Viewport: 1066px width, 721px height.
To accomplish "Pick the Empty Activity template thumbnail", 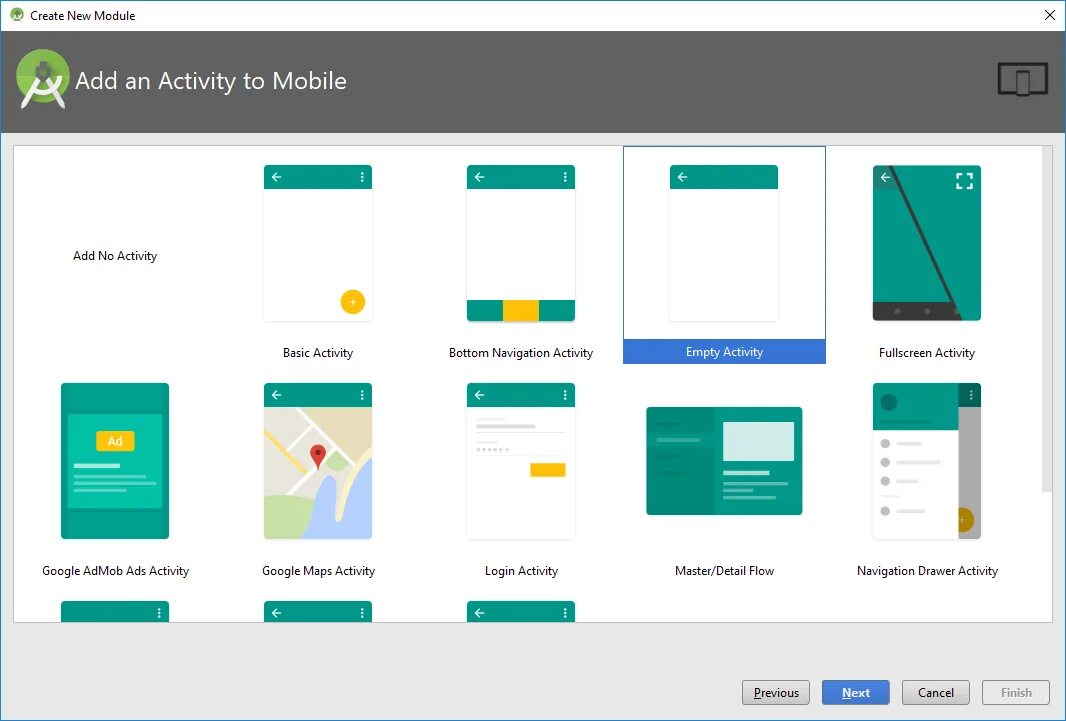I will click(723, 243).
